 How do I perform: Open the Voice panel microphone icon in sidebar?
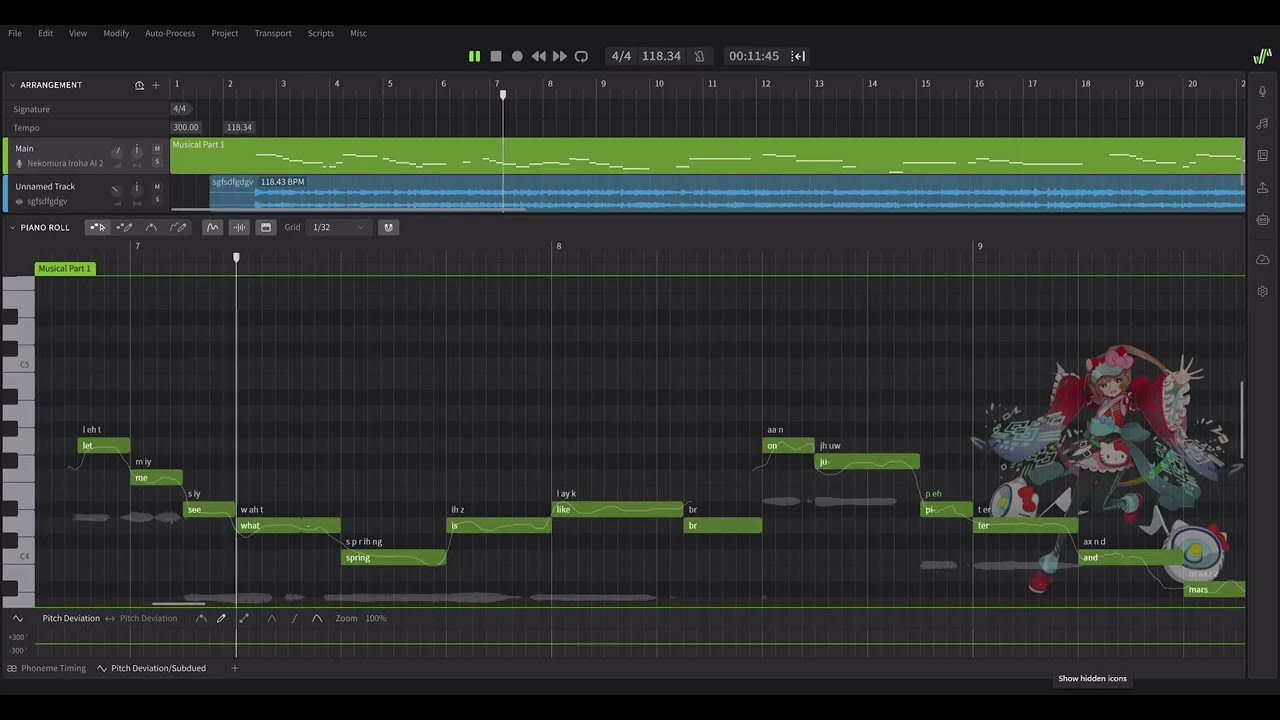(x=1263, y=91)
